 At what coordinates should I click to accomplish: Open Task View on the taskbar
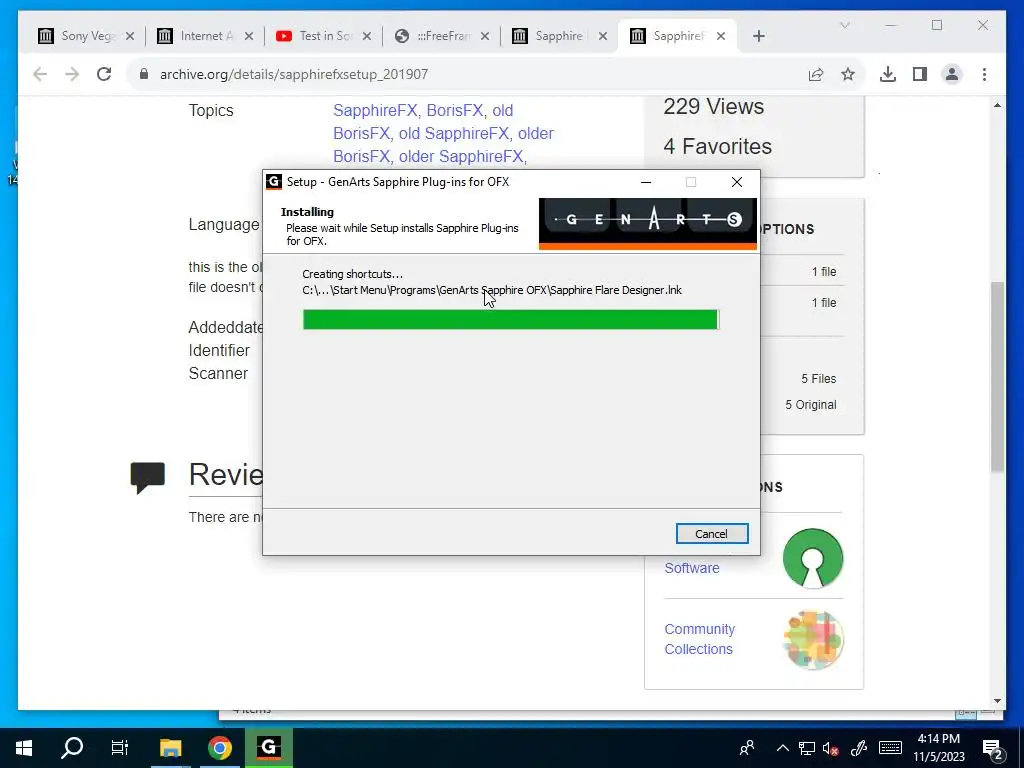[120, 748]
